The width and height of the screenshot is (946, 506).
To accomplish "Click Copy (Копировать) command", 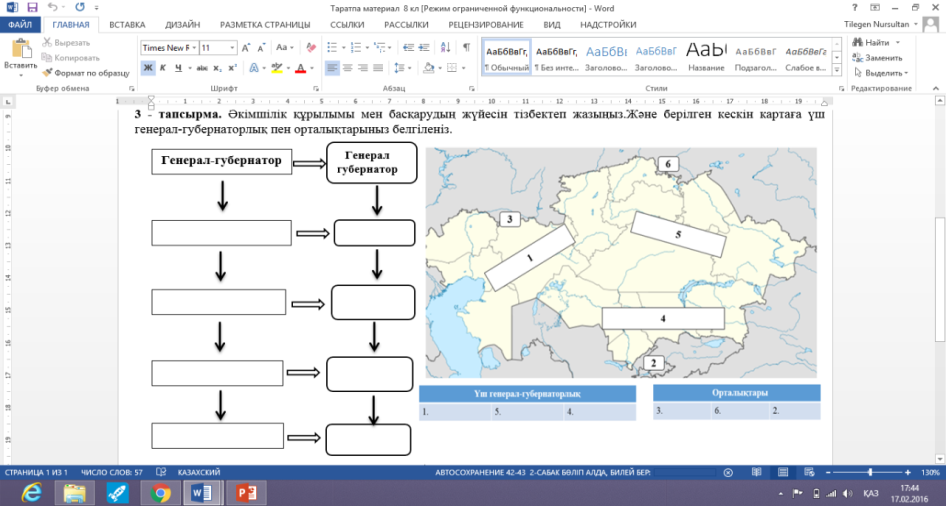I will 71,58.
